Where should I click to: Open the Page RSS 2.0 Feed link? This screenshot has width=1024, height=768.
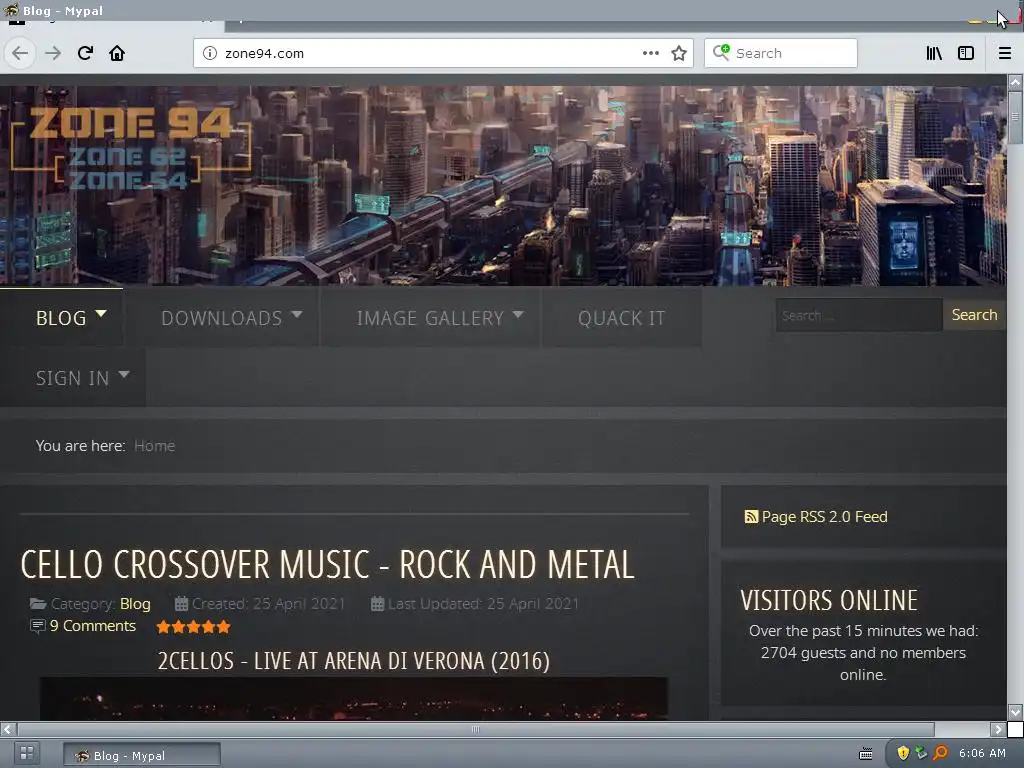pyautogui.click(x=824, y=517)
